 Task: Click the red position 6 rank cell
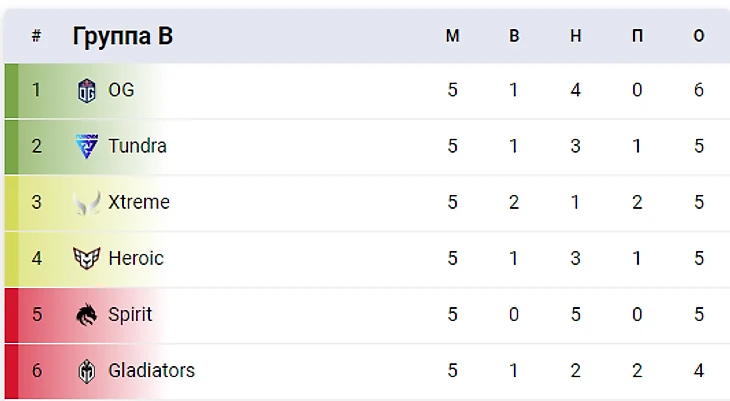coord(36,371)
